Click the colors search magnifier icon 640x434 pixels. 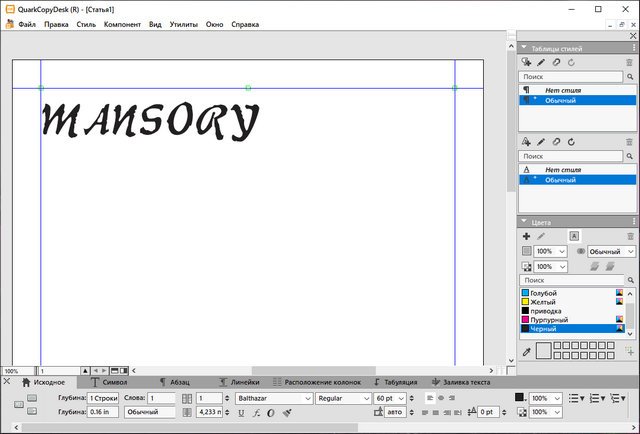pos(631,280)
